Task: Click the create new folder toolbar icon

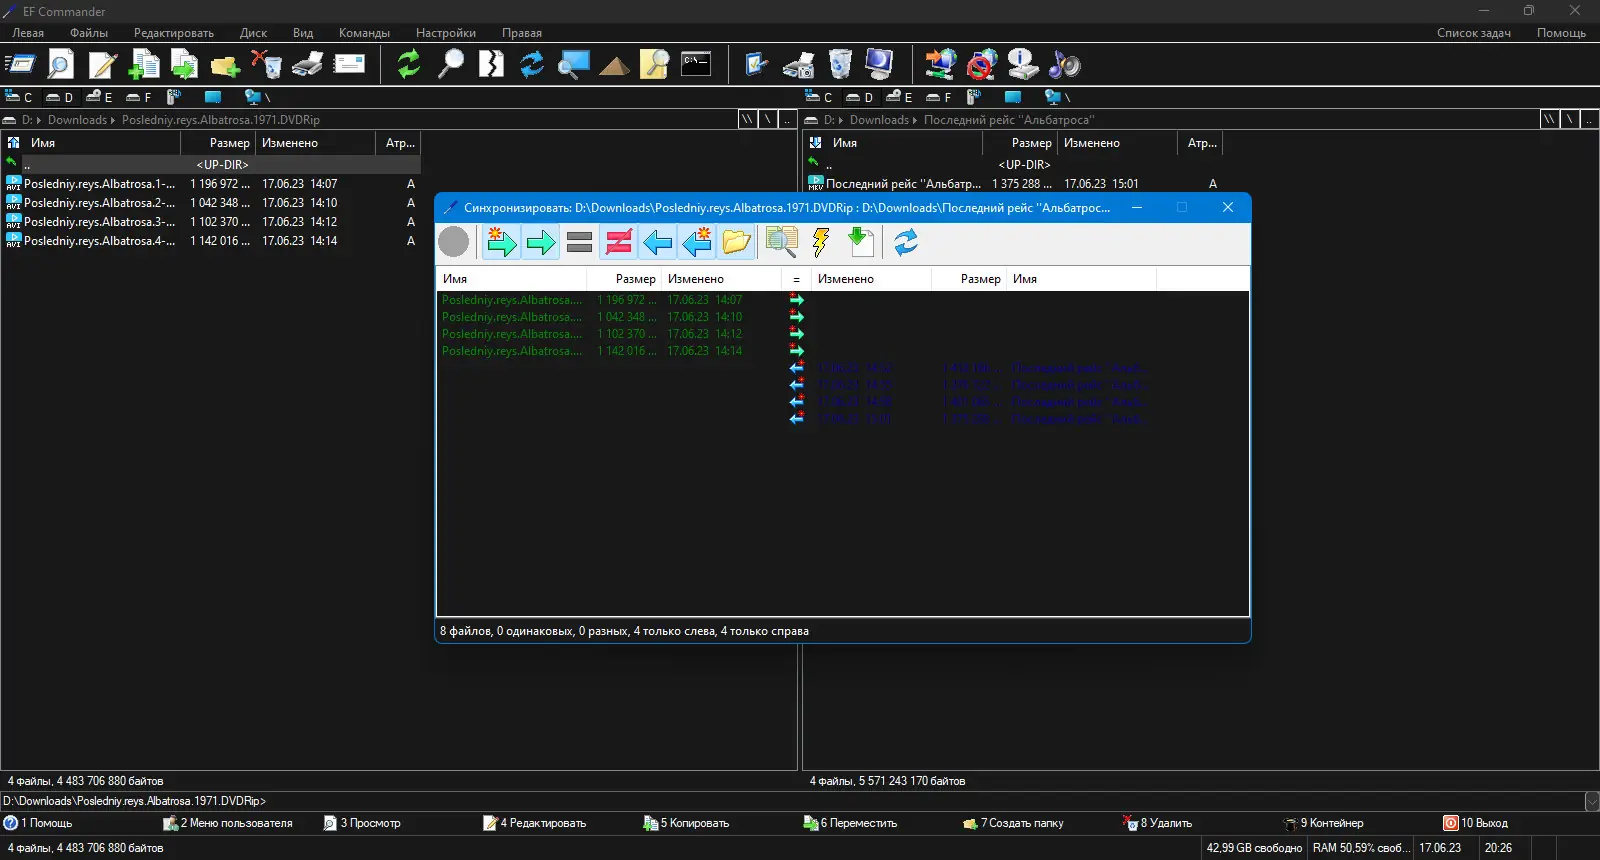Action: click(225, 65)
